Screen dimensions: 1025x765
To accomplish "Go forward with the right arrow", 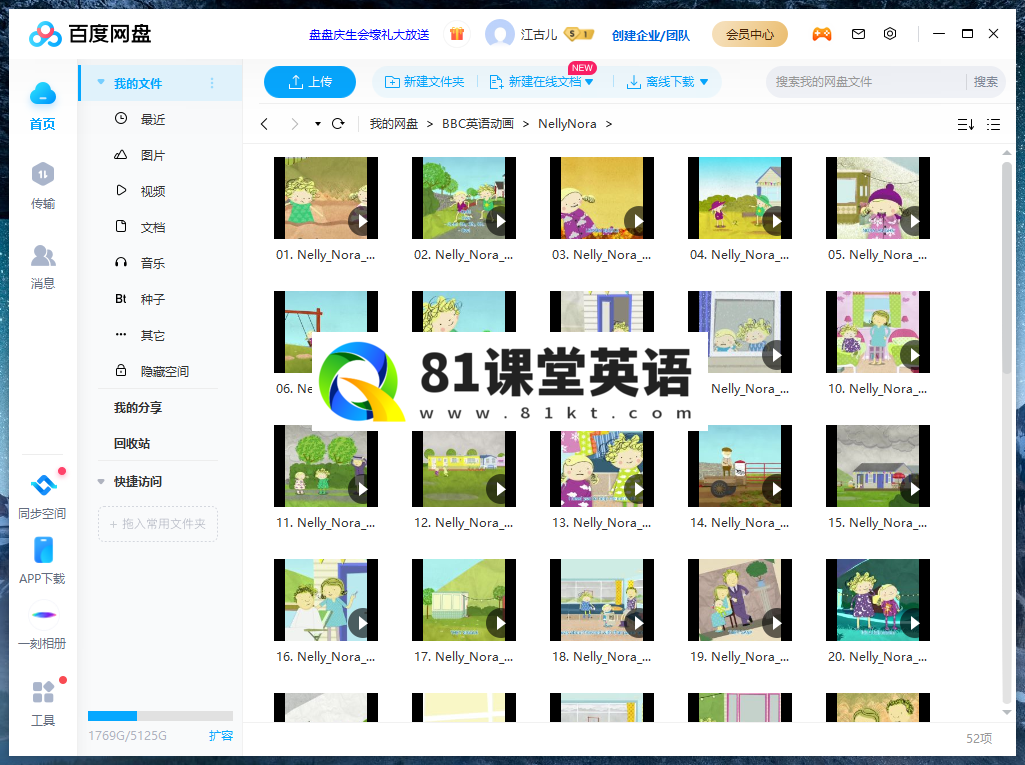I will coord(294,124).
